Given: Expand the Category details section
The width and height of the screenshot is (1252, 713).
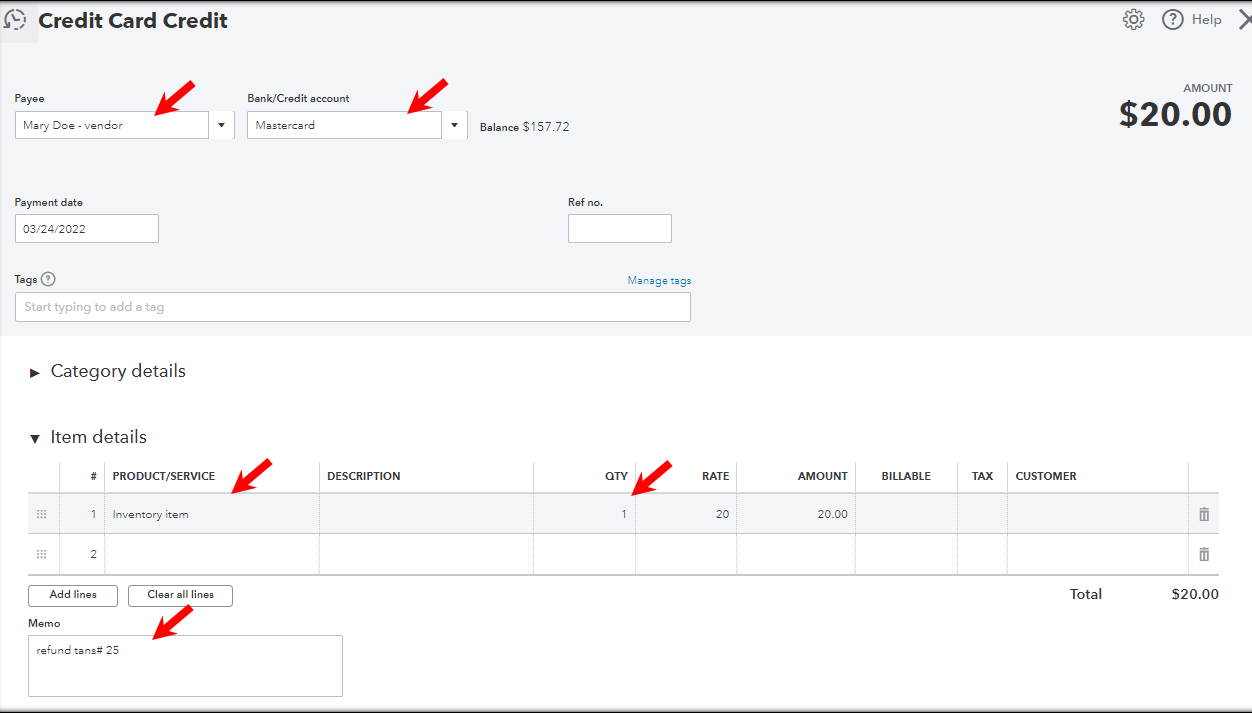Looking at the screenshot, I should pyautogui.click(x=35, y=371).
